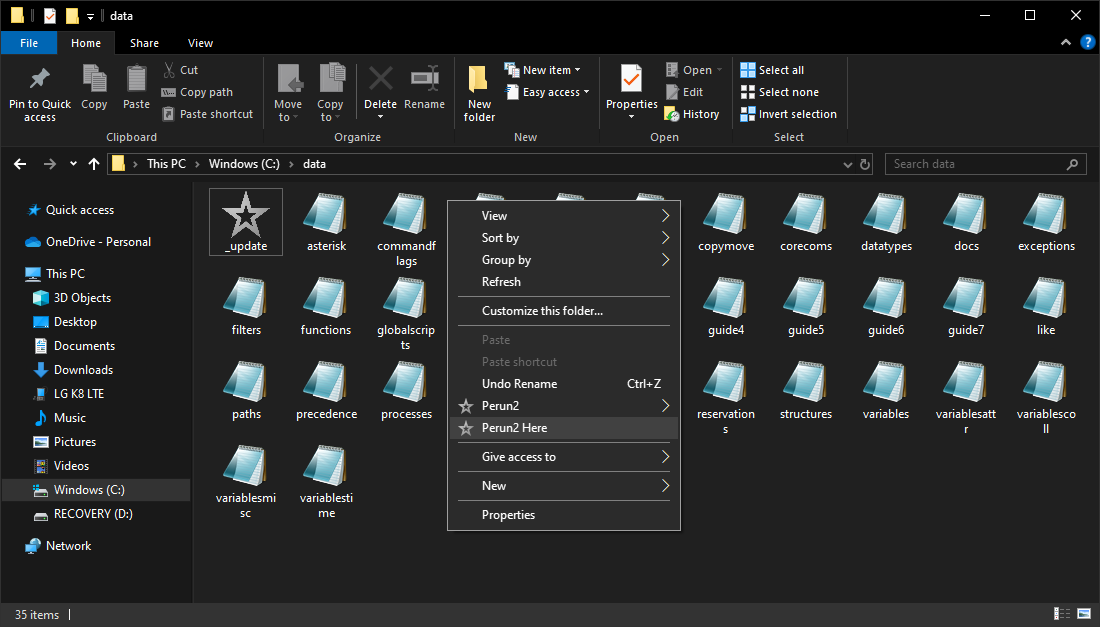Select the precedence file
This screenshot has width=1100, height=627.
point(326,390)
